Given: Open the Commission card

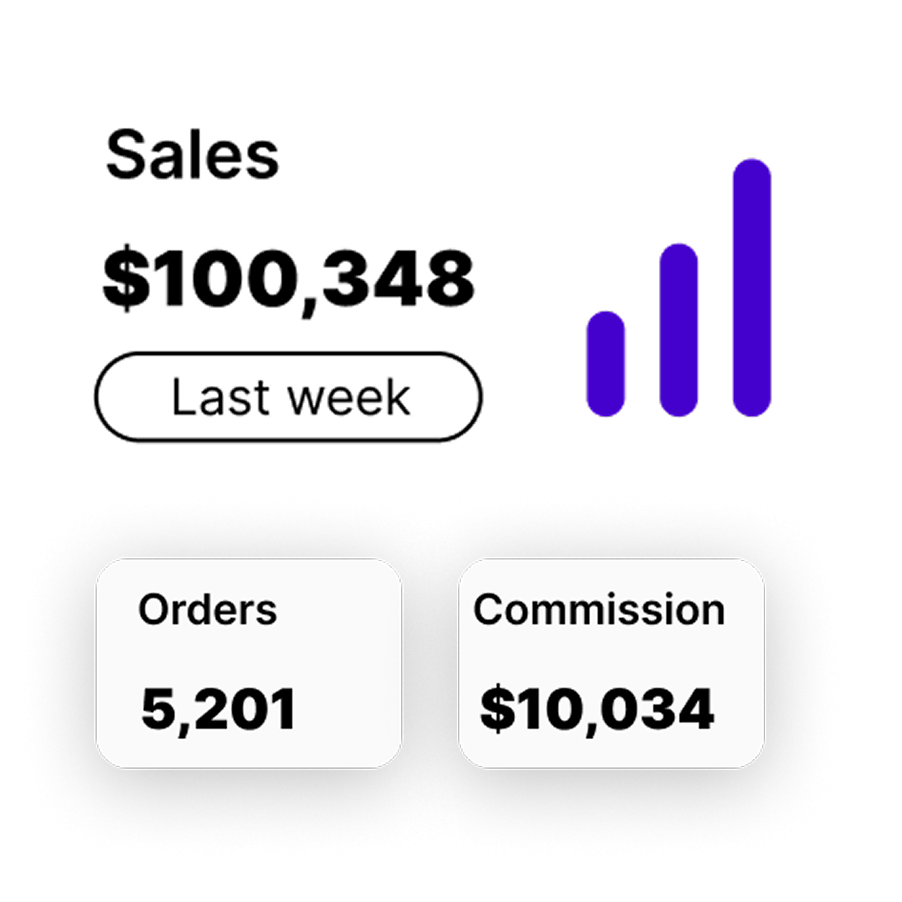Looking at the screenshot, I should pos(611,662).
